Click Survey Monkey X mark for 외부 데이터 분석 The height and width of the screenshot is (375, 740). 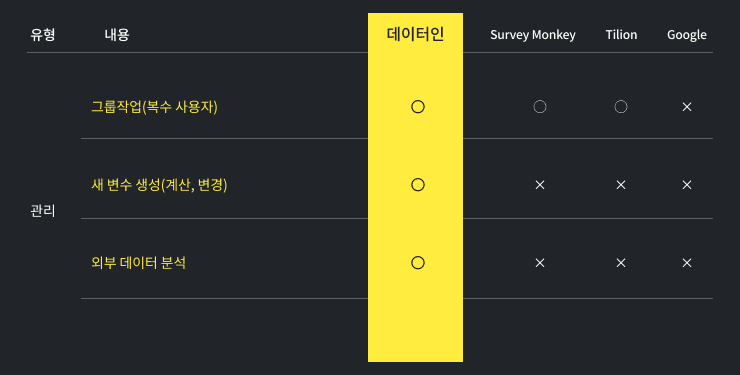(540, 263)
